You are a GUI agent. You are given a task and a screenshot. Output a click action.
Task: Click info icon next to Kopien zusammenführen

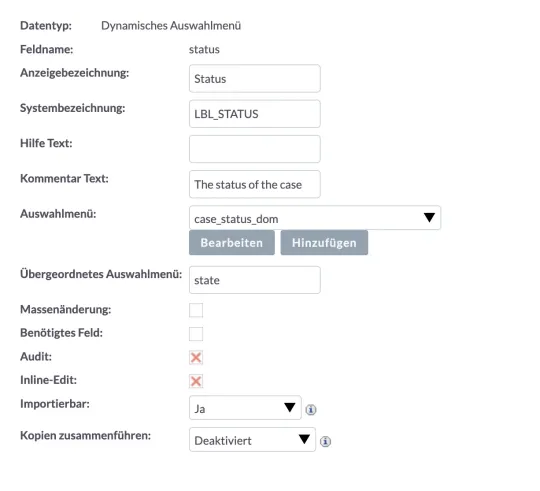click(325, 441)
